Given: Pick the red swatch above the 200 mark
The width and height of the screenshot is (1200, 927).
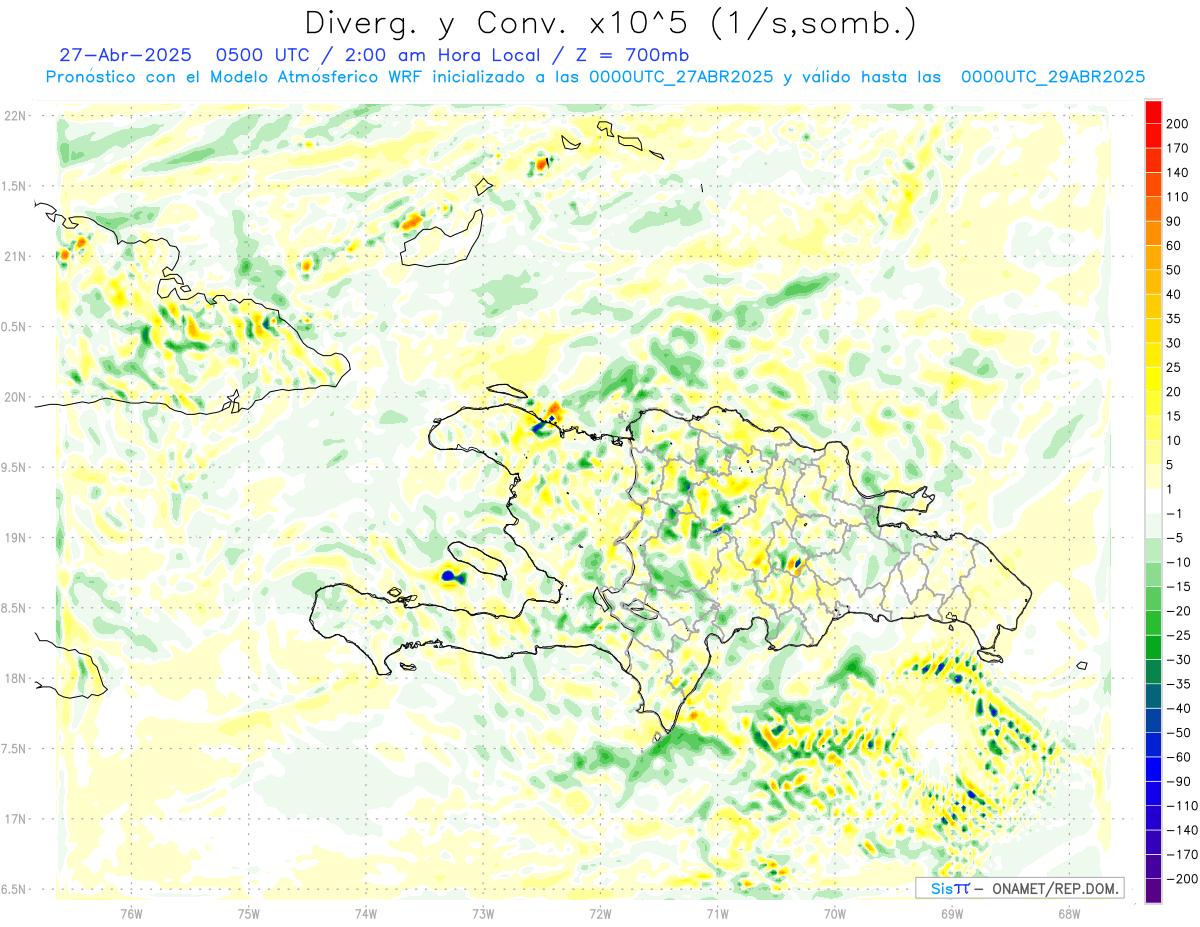Looking at the screenshot, I should pyautogui.click(x=1153, y=112).
